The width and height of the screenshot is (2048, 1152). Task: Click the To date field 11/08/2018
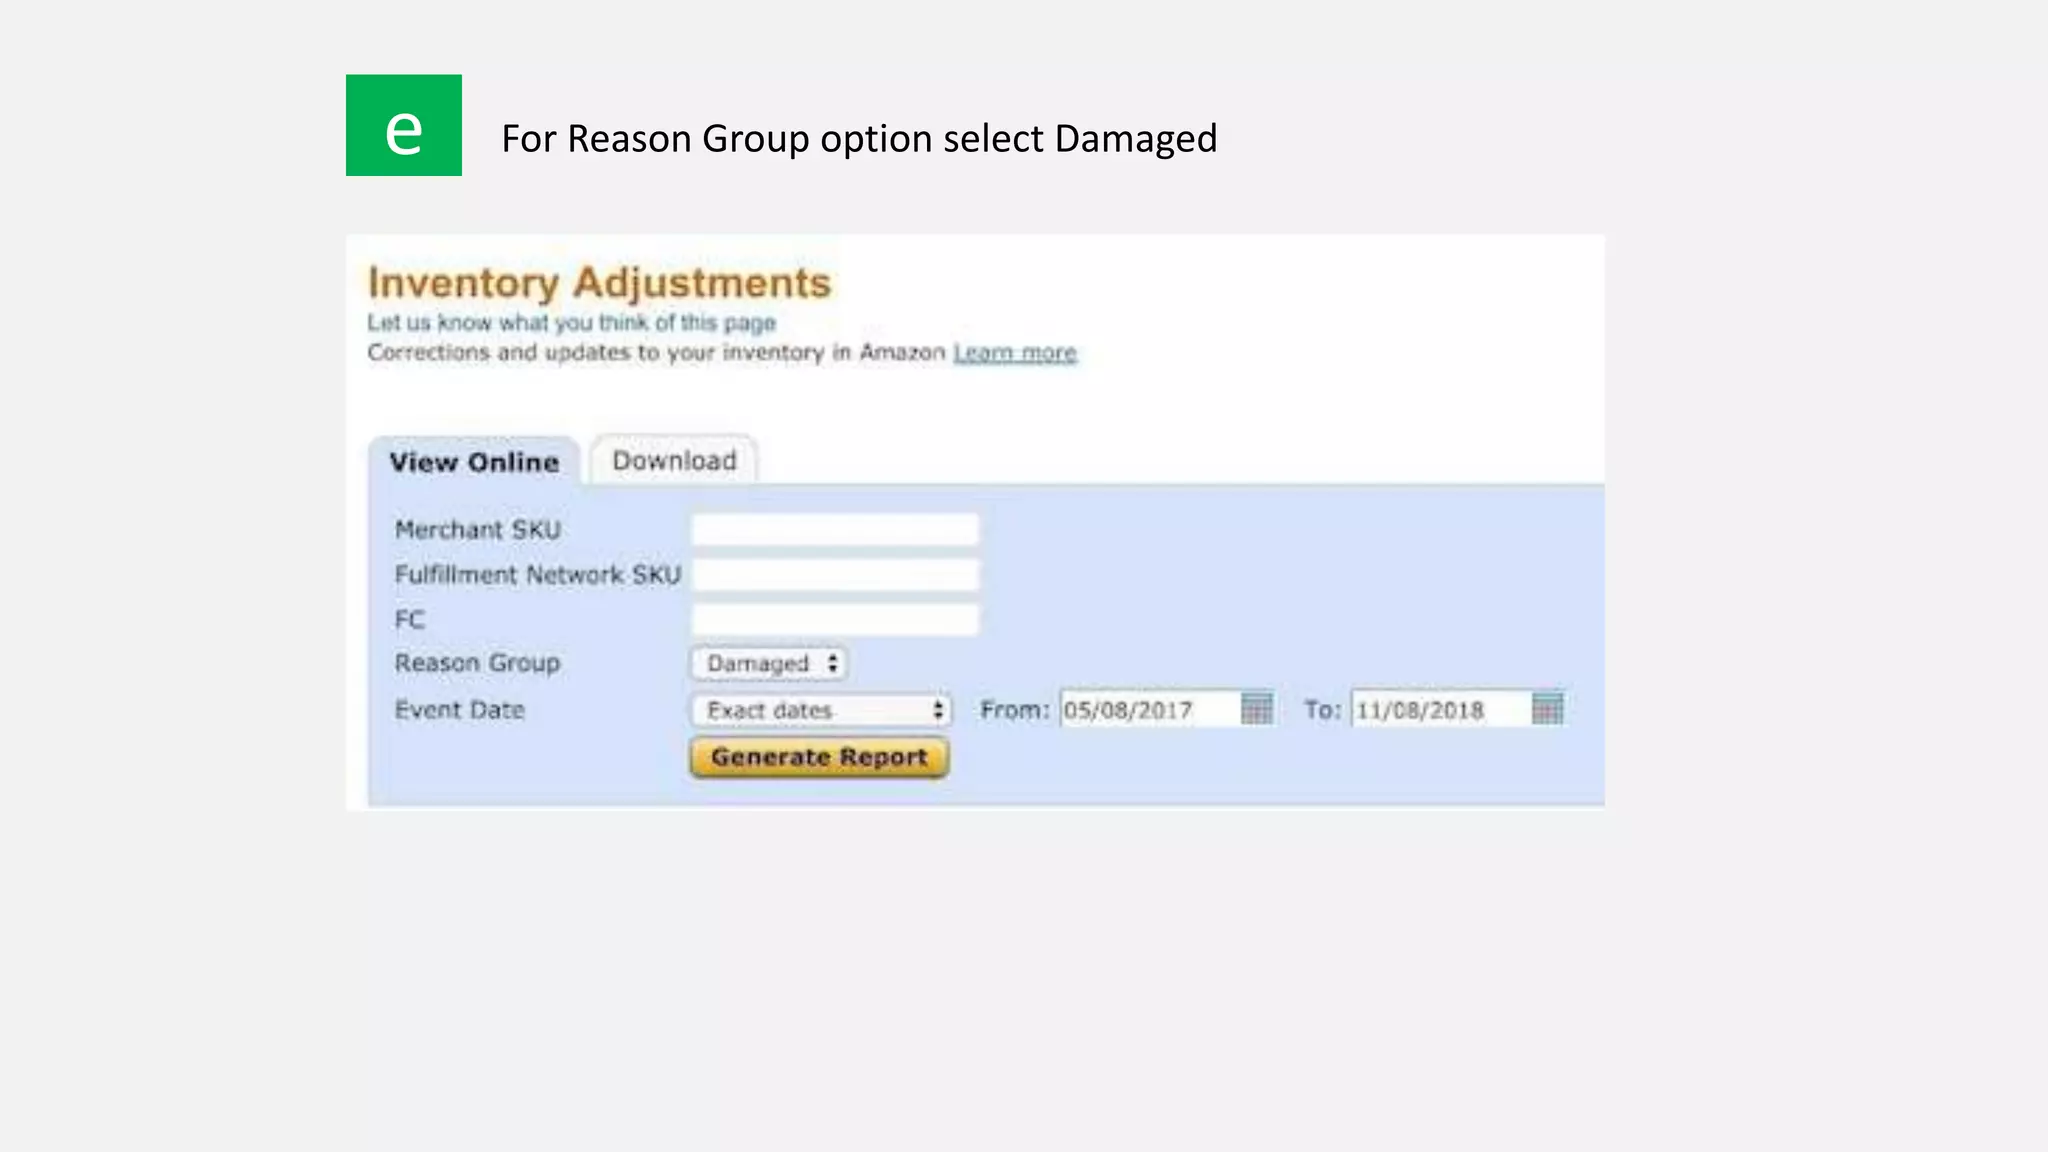tap(1441, 710)
